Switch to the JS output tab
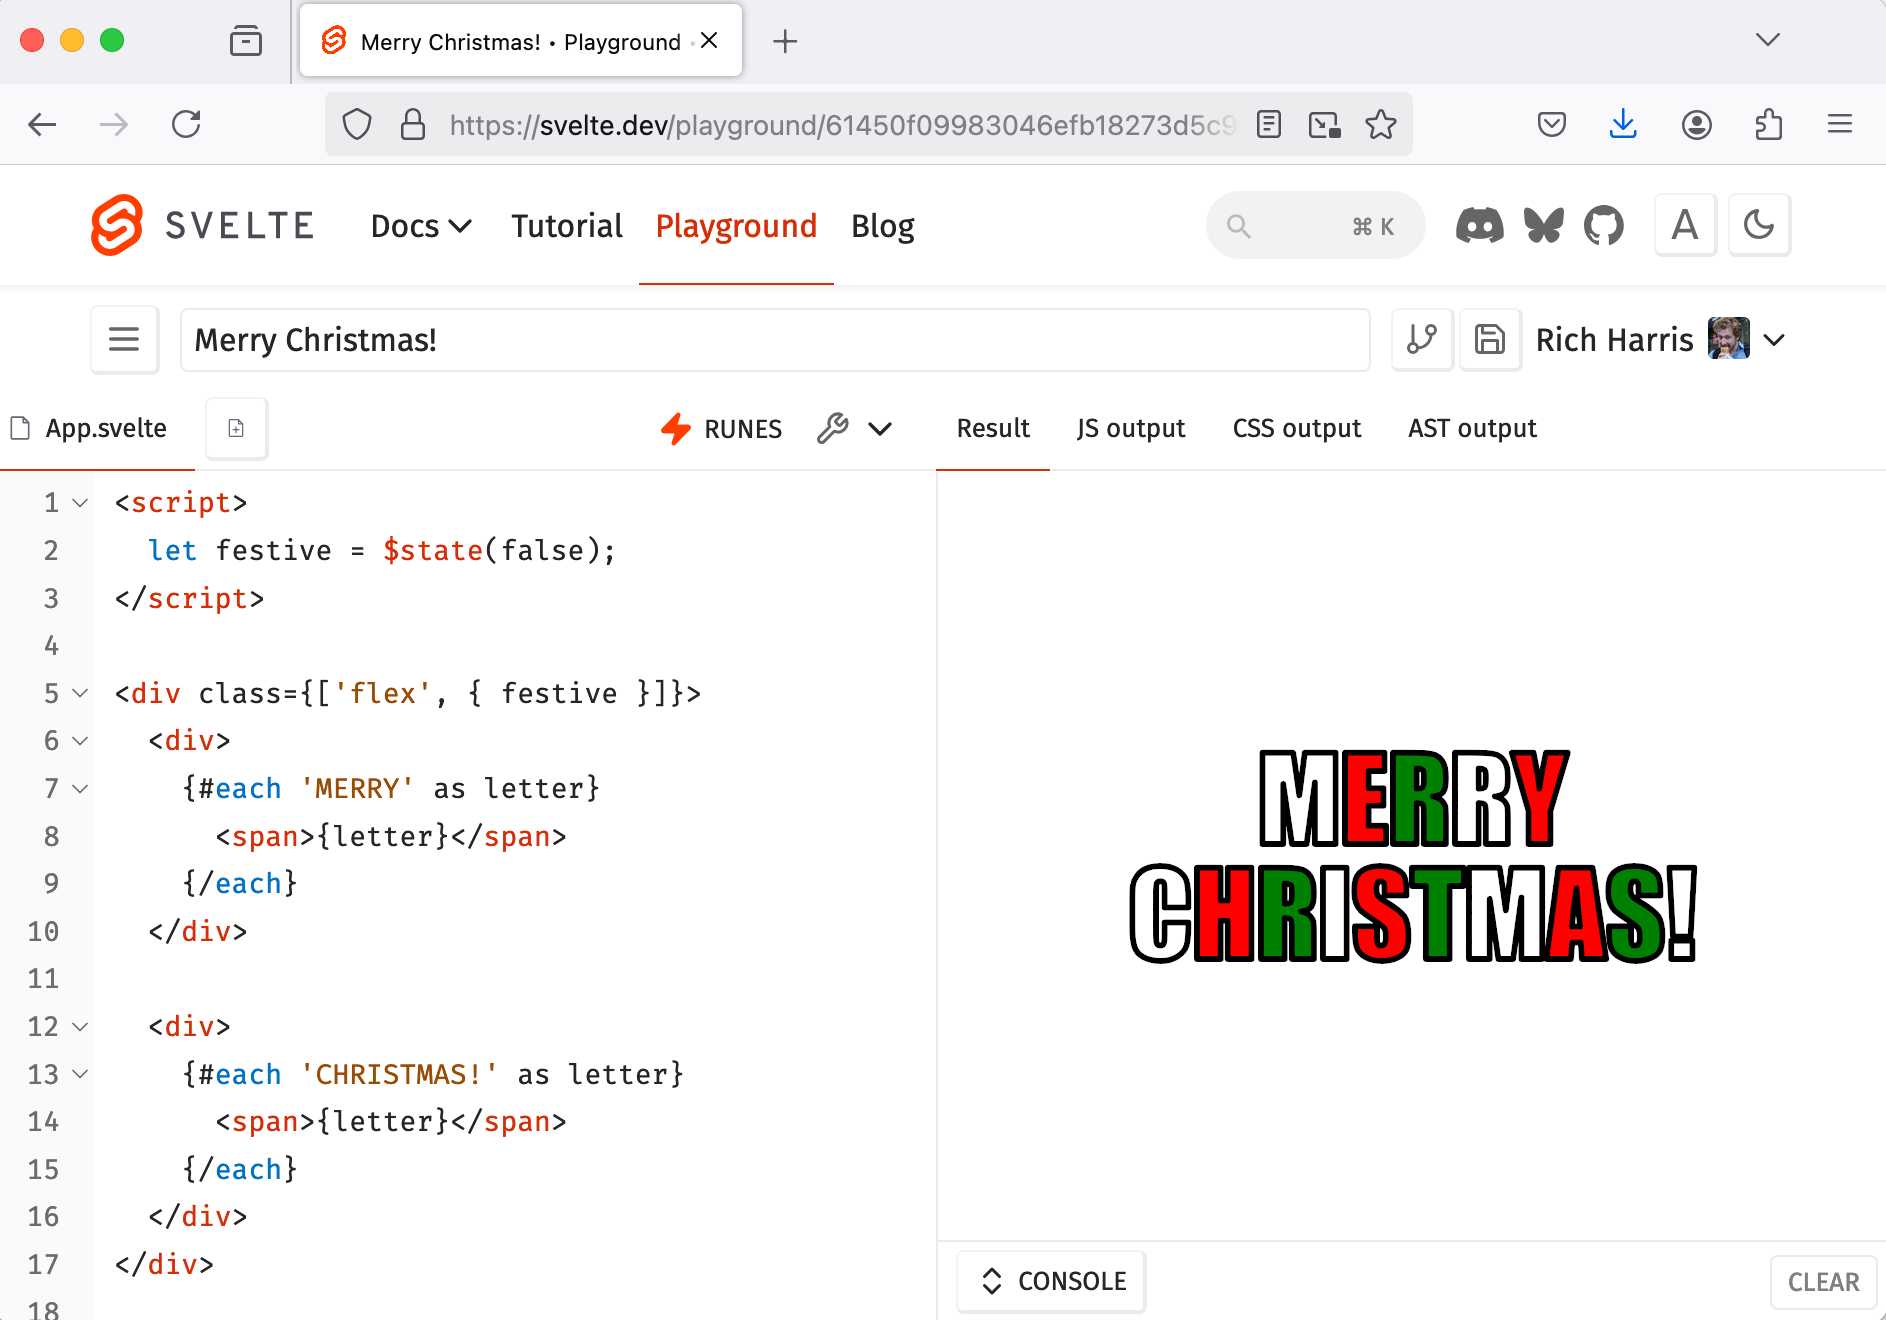This screenshot has height=1320, width=1886. pos(1130,428)
